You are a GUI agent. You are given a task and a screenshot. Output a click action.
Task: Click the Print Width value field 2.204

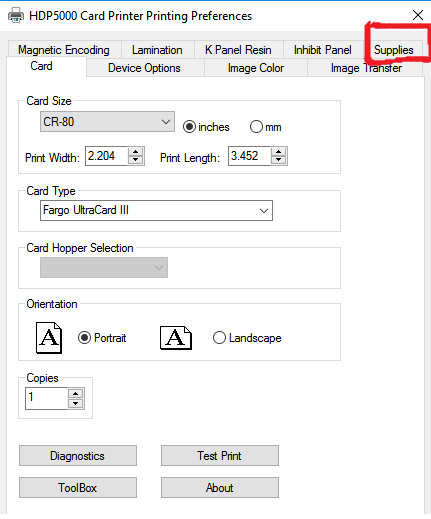pos(107,156)
